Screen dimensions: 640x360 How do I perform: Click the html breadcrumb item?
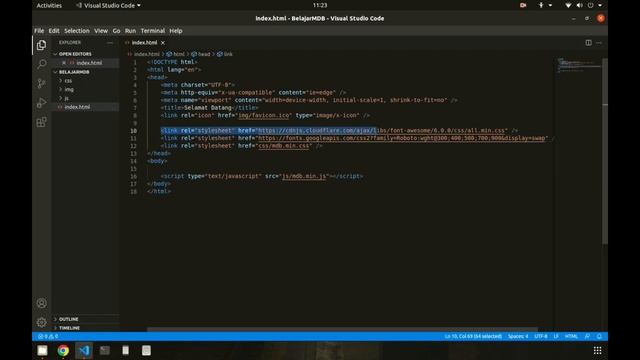[x=176, y=54]
